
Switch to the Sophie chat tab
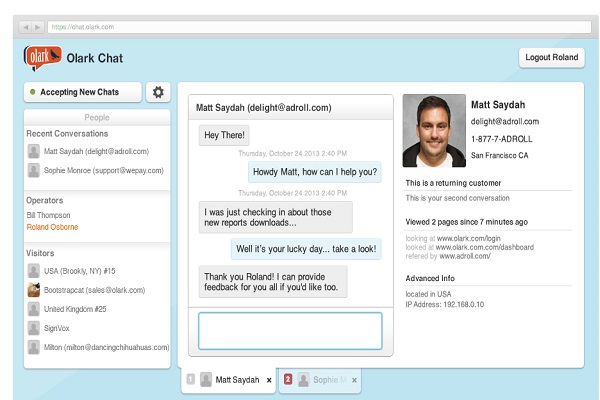(x=320, y=380)
